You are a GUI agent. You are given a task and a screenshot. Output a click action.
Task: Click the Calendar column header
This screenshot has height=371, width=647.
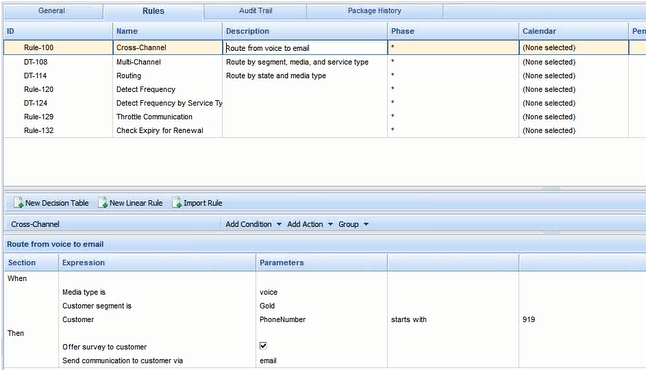[574, 31]
